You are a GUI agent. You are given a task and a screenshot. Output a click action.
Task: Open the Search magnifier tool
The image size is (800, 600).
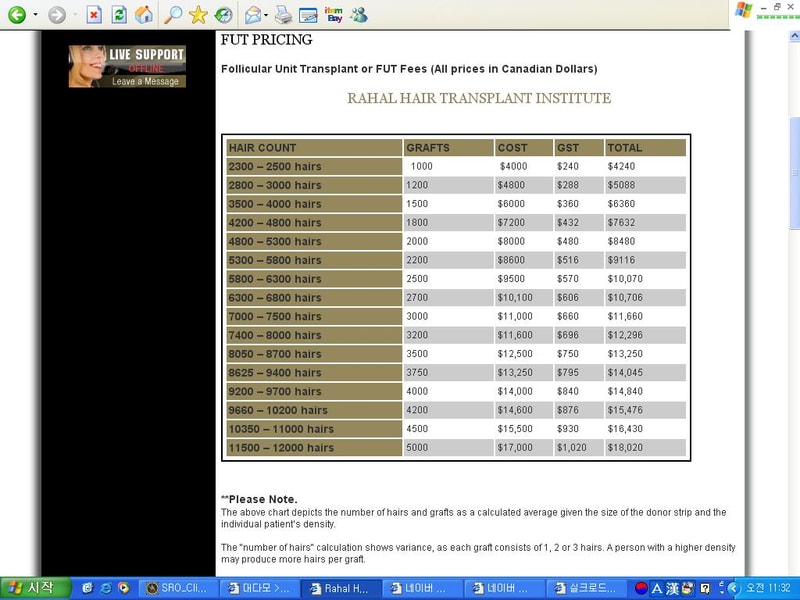(x=173, y=15)
